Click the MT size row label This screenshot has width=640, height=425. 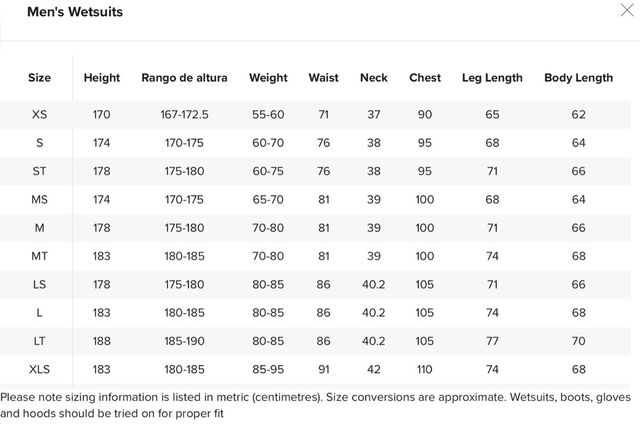(39, 257)
